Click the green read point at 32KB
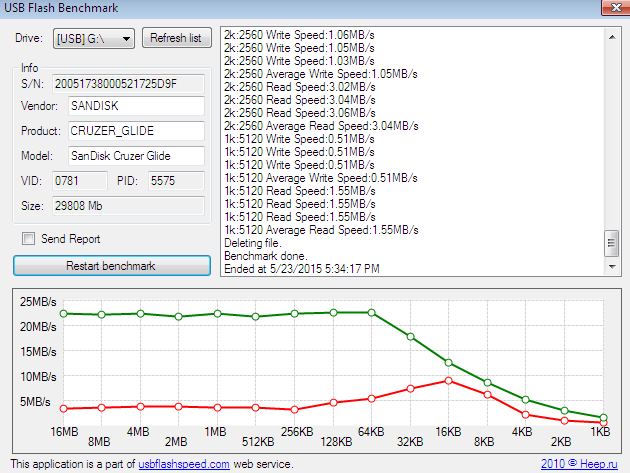This screenshot has width=630, height=473. [x=411, y=337]
